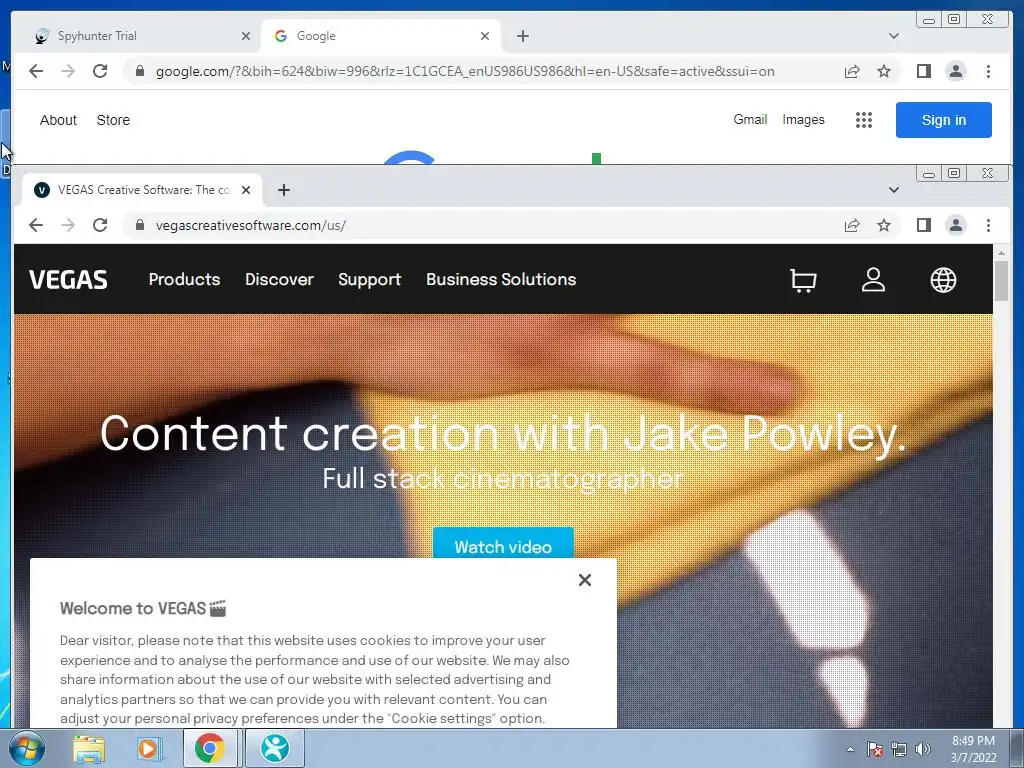Launch Windows Media Player from taskbar
Image resolution: width=1024 pixels, height=768 pixels.
tap(149, 748)
